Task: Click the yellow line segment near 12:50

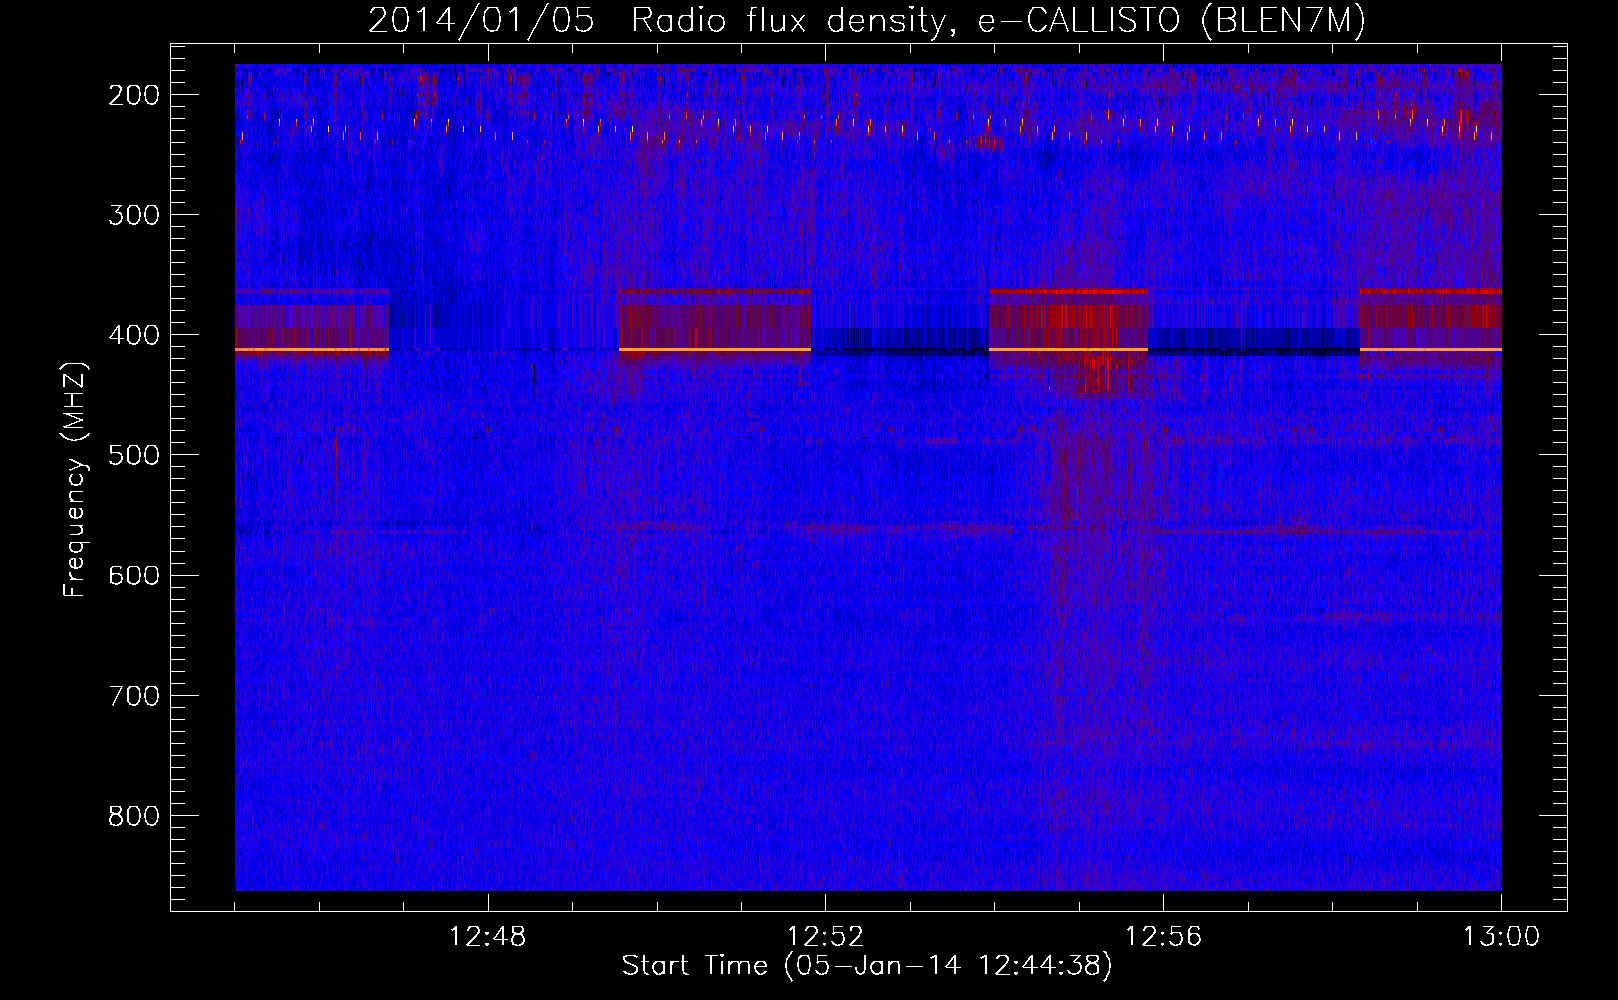Action: pyautogui.click(x=715, y=350)
